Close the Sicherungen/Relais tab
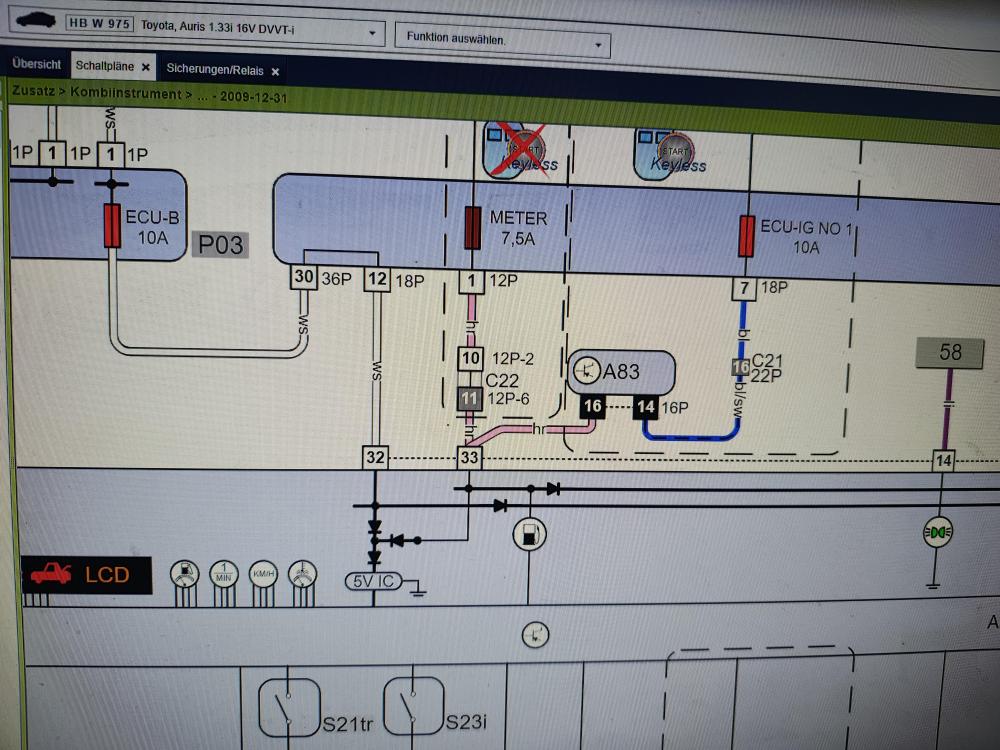1000x750 pixels. tap(275, 72)
